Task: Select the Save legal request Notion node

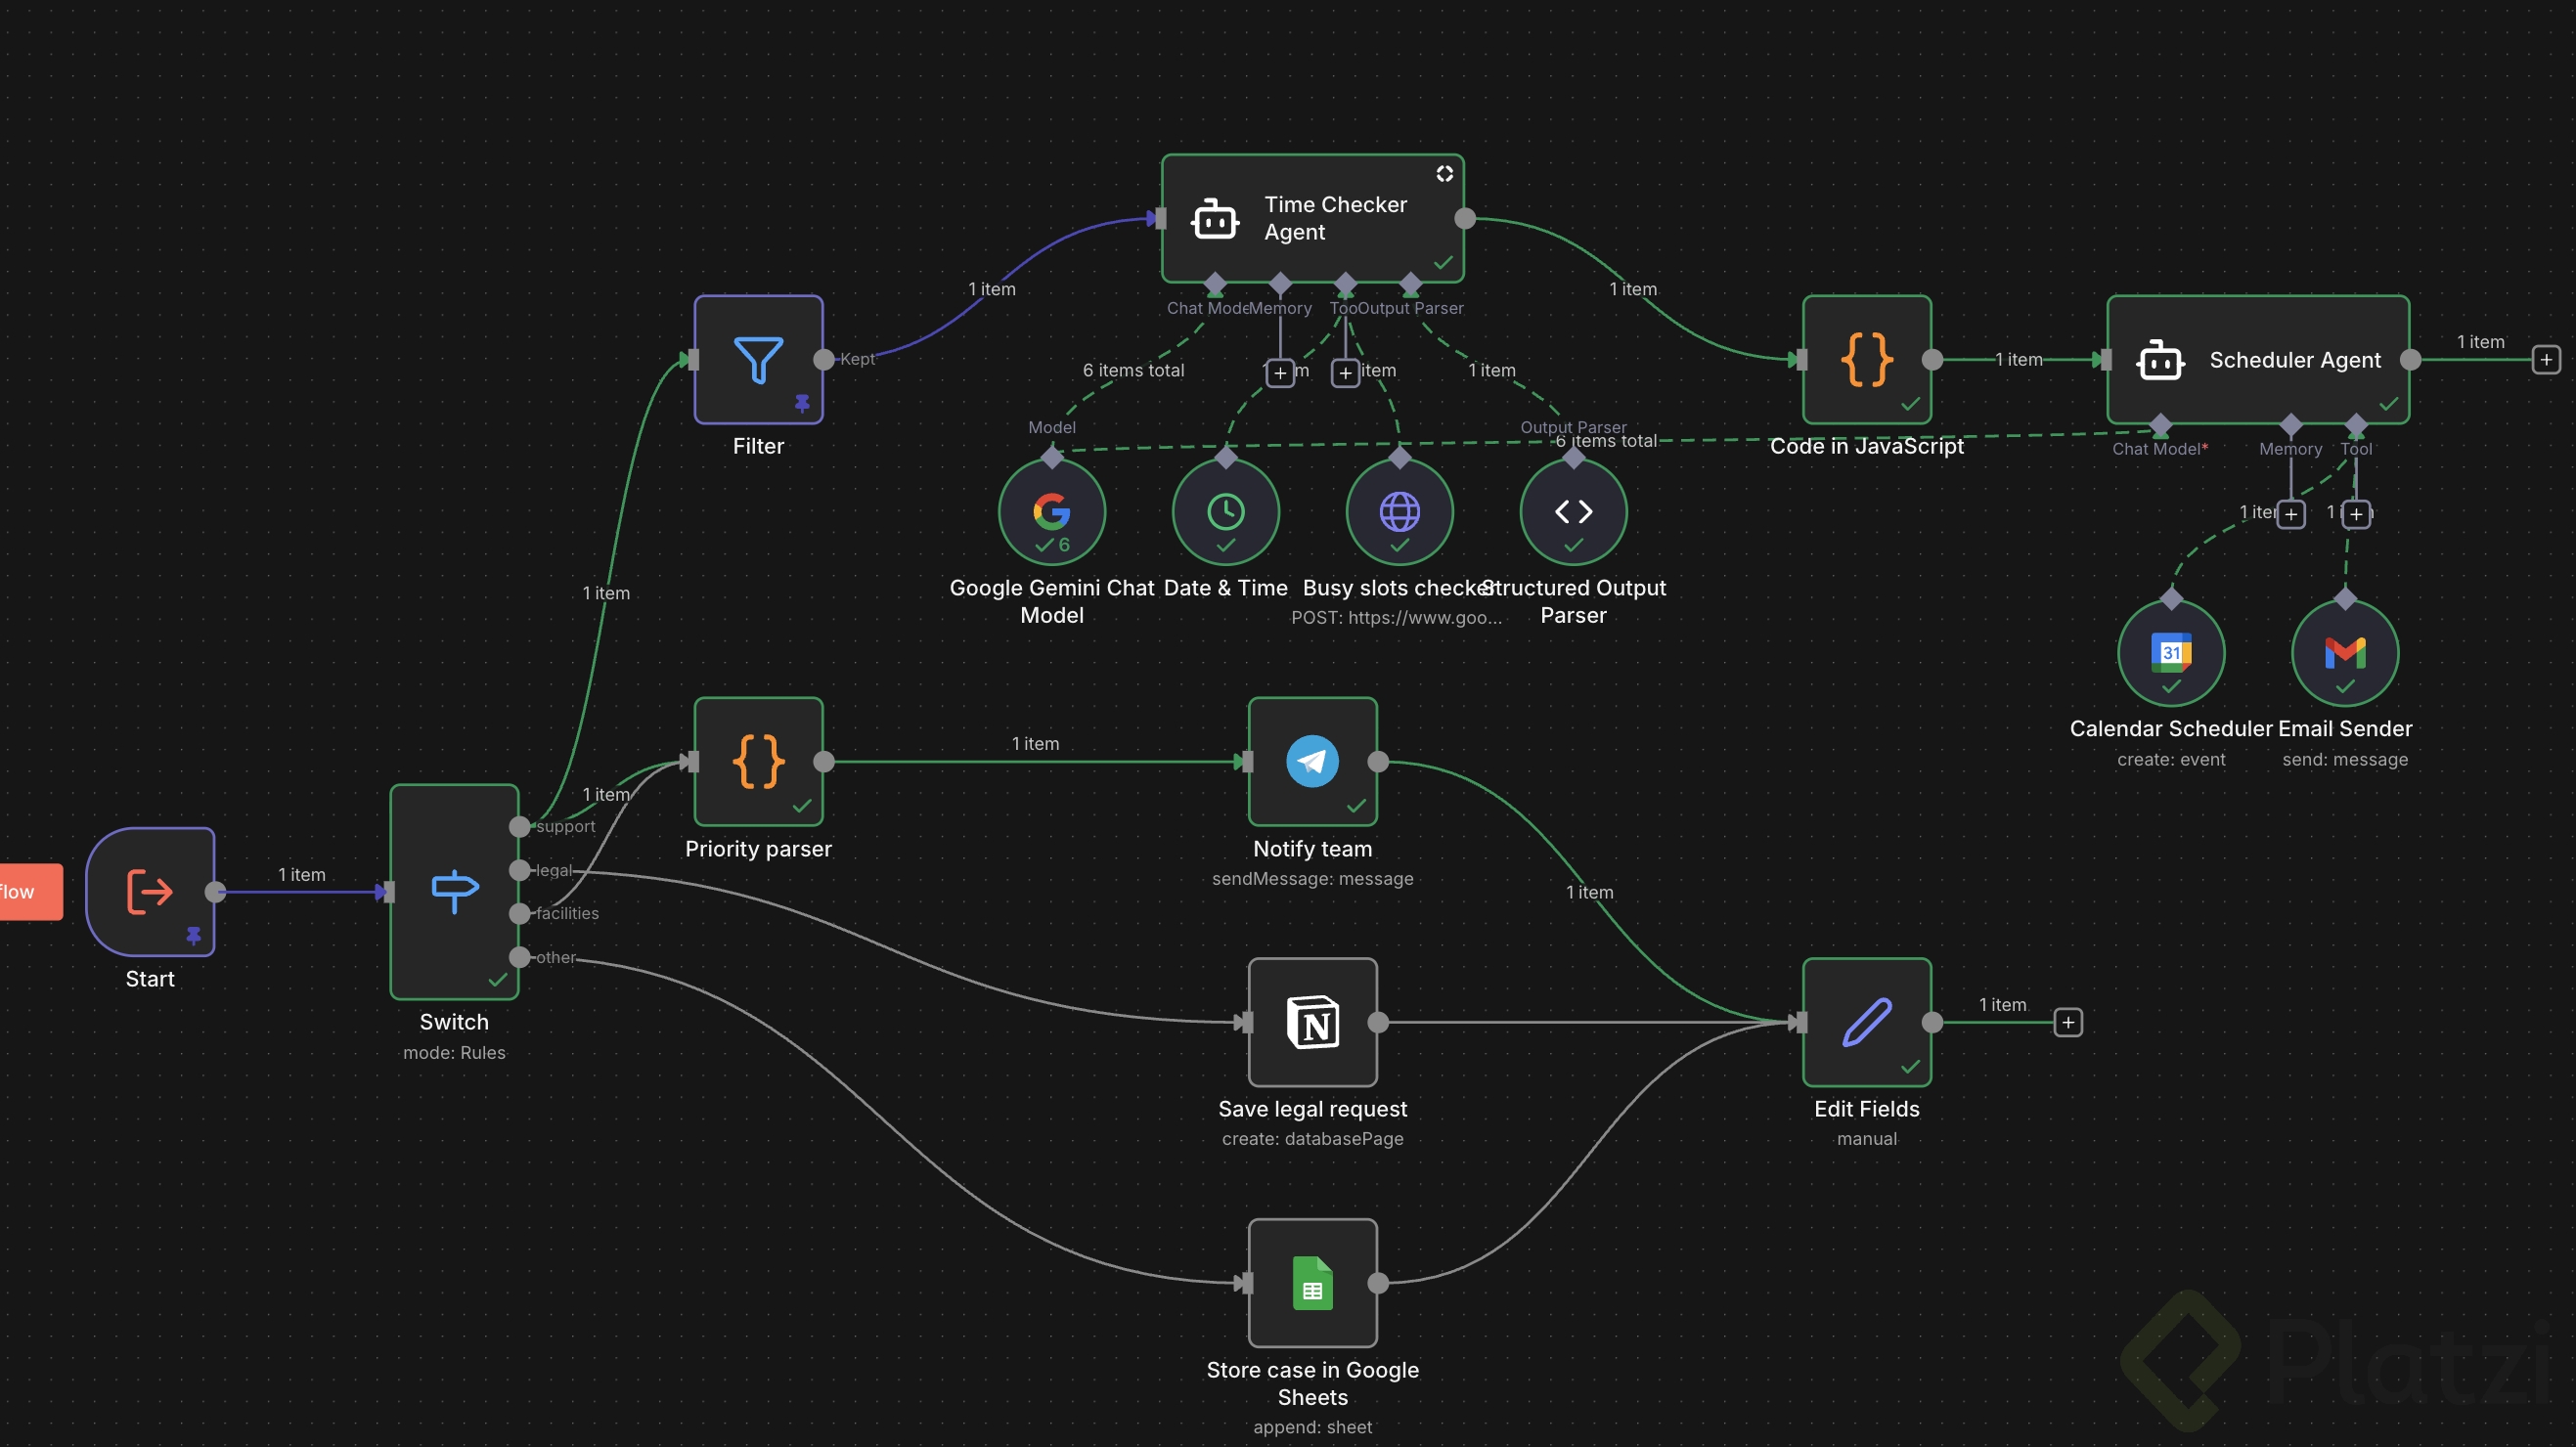Action: (x=1312, y=1022)
